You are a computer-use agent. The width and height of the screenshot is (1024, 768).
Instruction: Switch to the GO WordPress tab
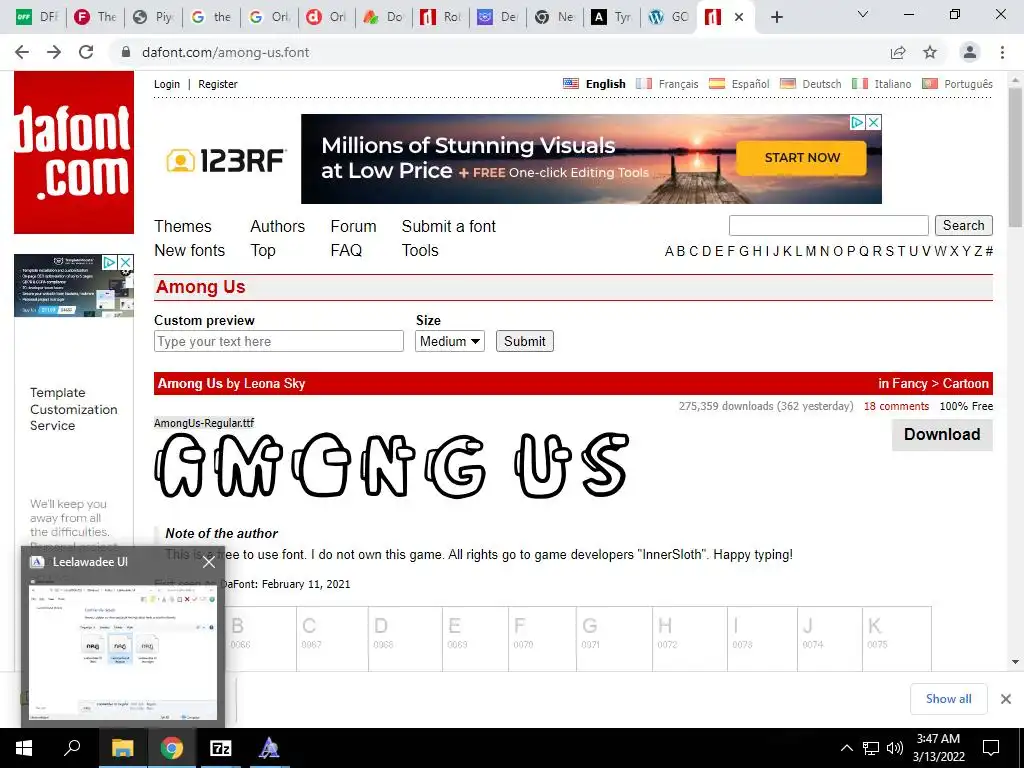pos(669,17)
